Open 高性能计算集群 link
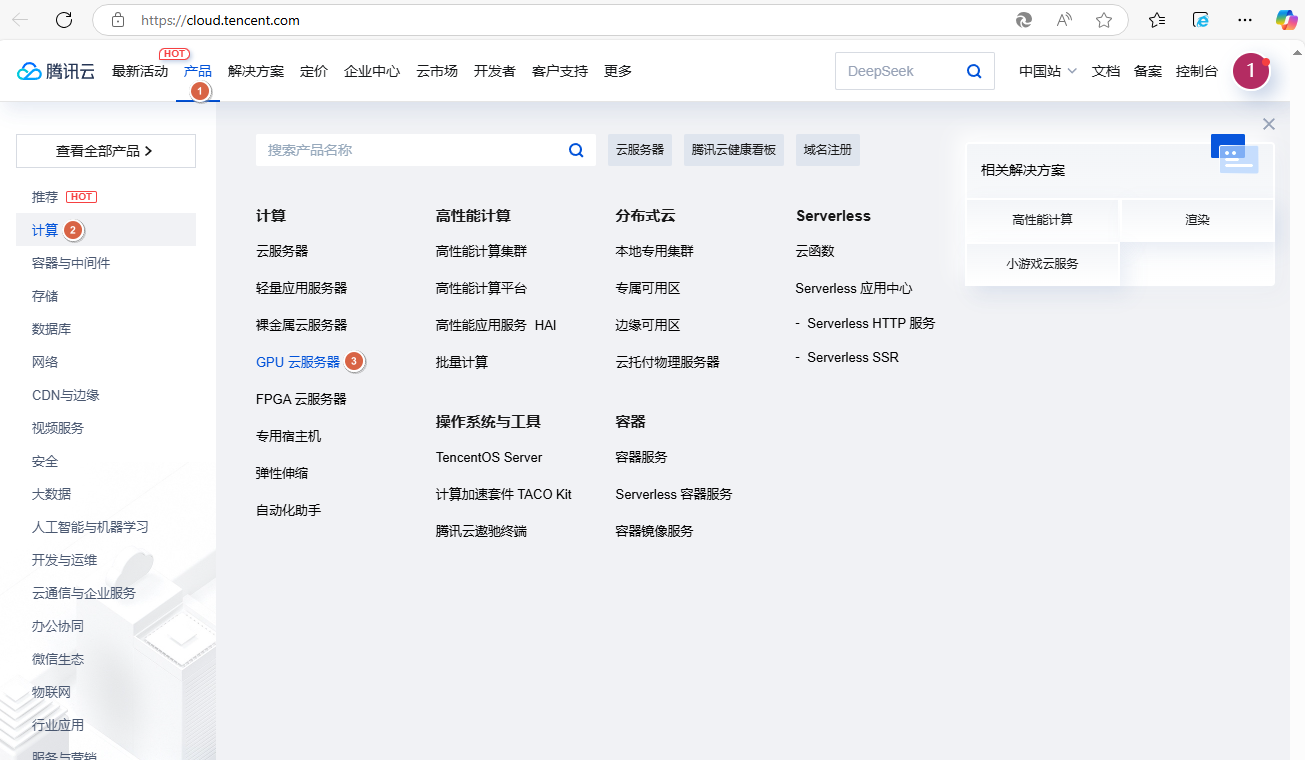Screen dimensions: 1305x760 [x=481, y=251]
